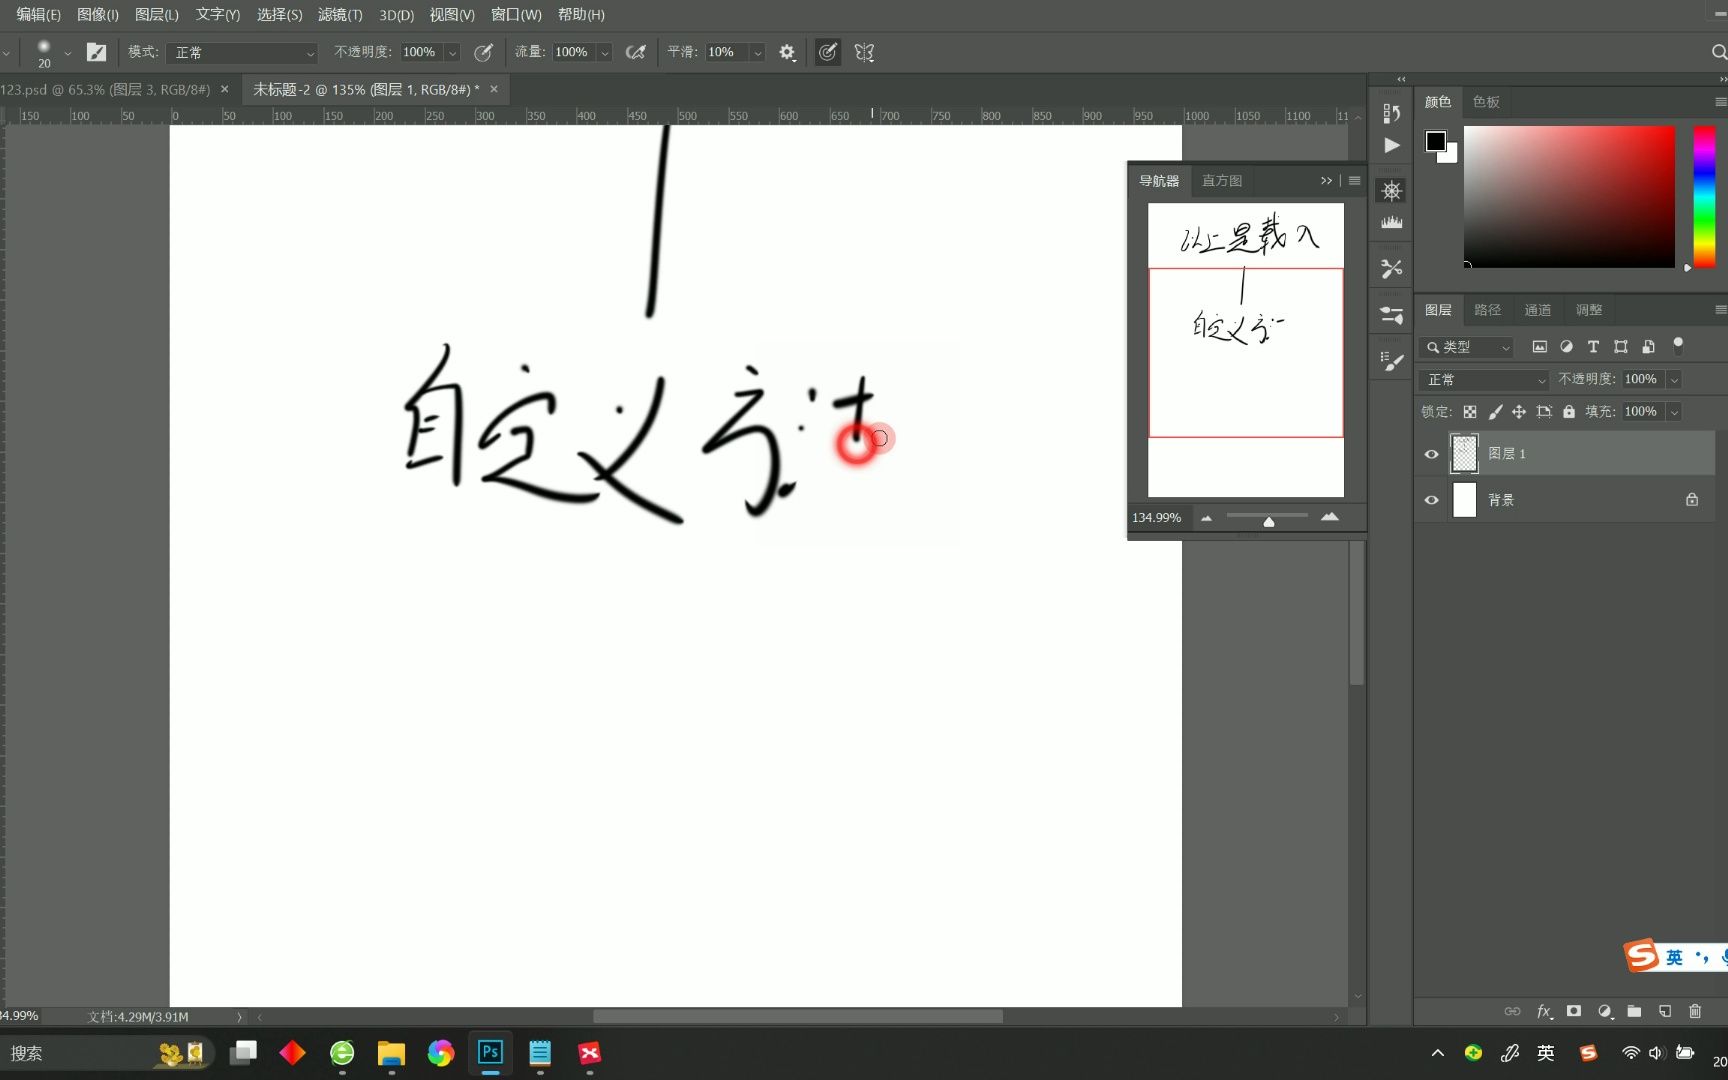This screenshot has width=1728, height=1080.
Task: Enable the Lock all padlock for 图层 1
Action: [x=1569, y=411]
